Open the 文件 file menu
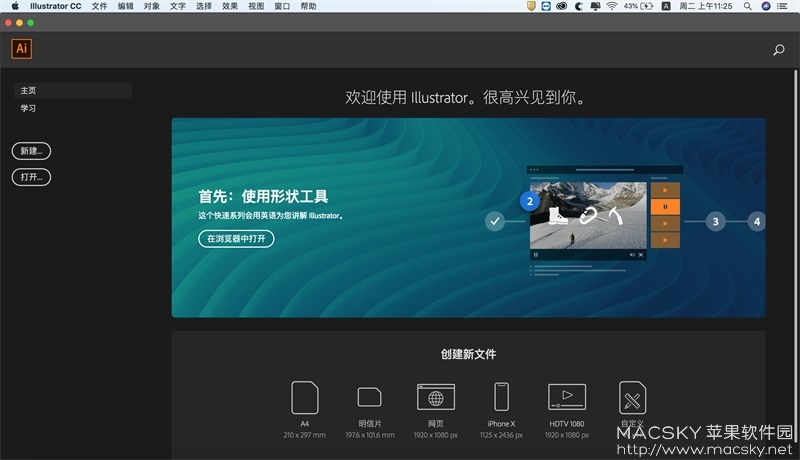The height and width of the screenshot is (460, 800). (99, 6)
